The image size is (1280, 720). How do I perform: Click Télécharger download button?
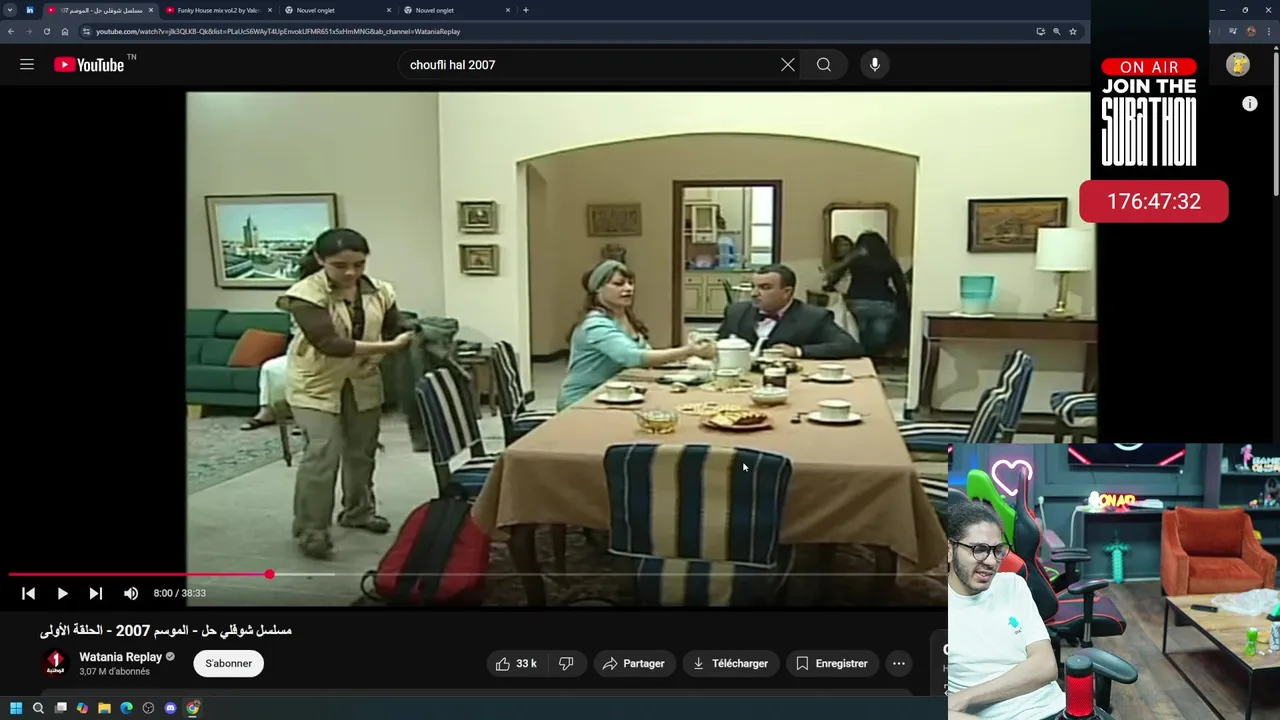(x=730, y=663)
